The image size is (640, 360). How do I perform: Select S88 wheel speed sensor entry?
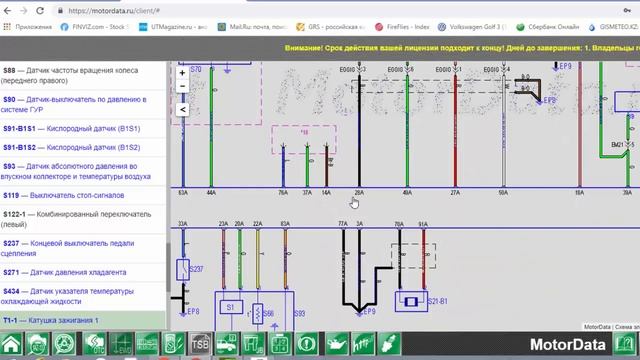click(83, 76)
